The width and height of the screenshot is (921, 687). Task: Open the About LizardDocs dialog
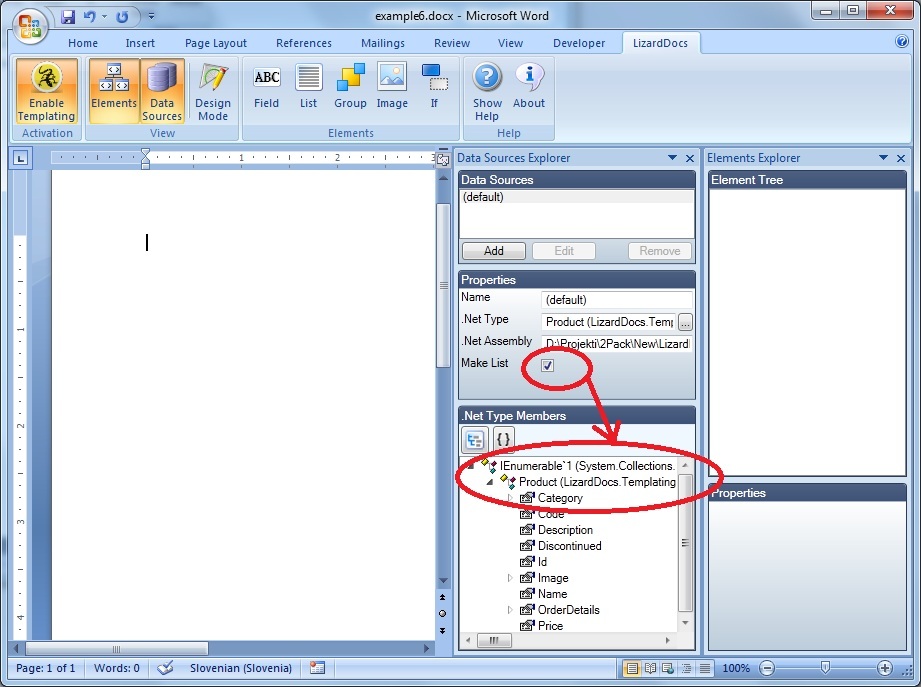(529, 88)
